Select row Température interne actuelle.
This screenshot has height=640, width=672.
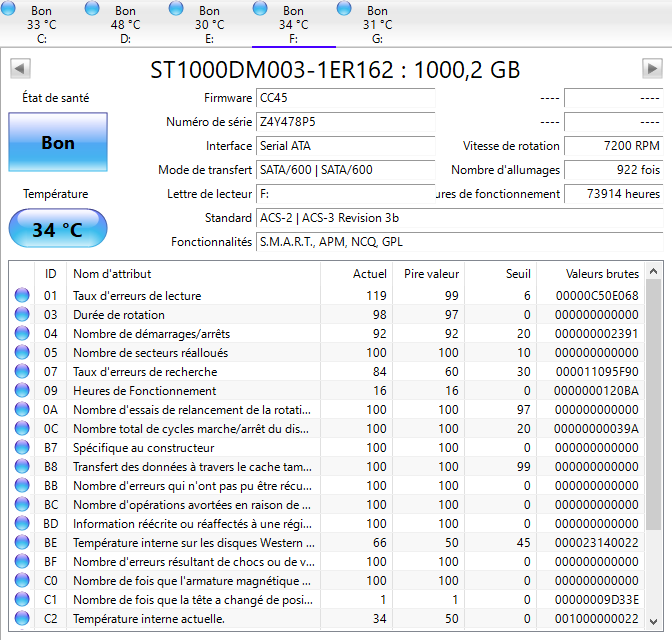point(327,618)
